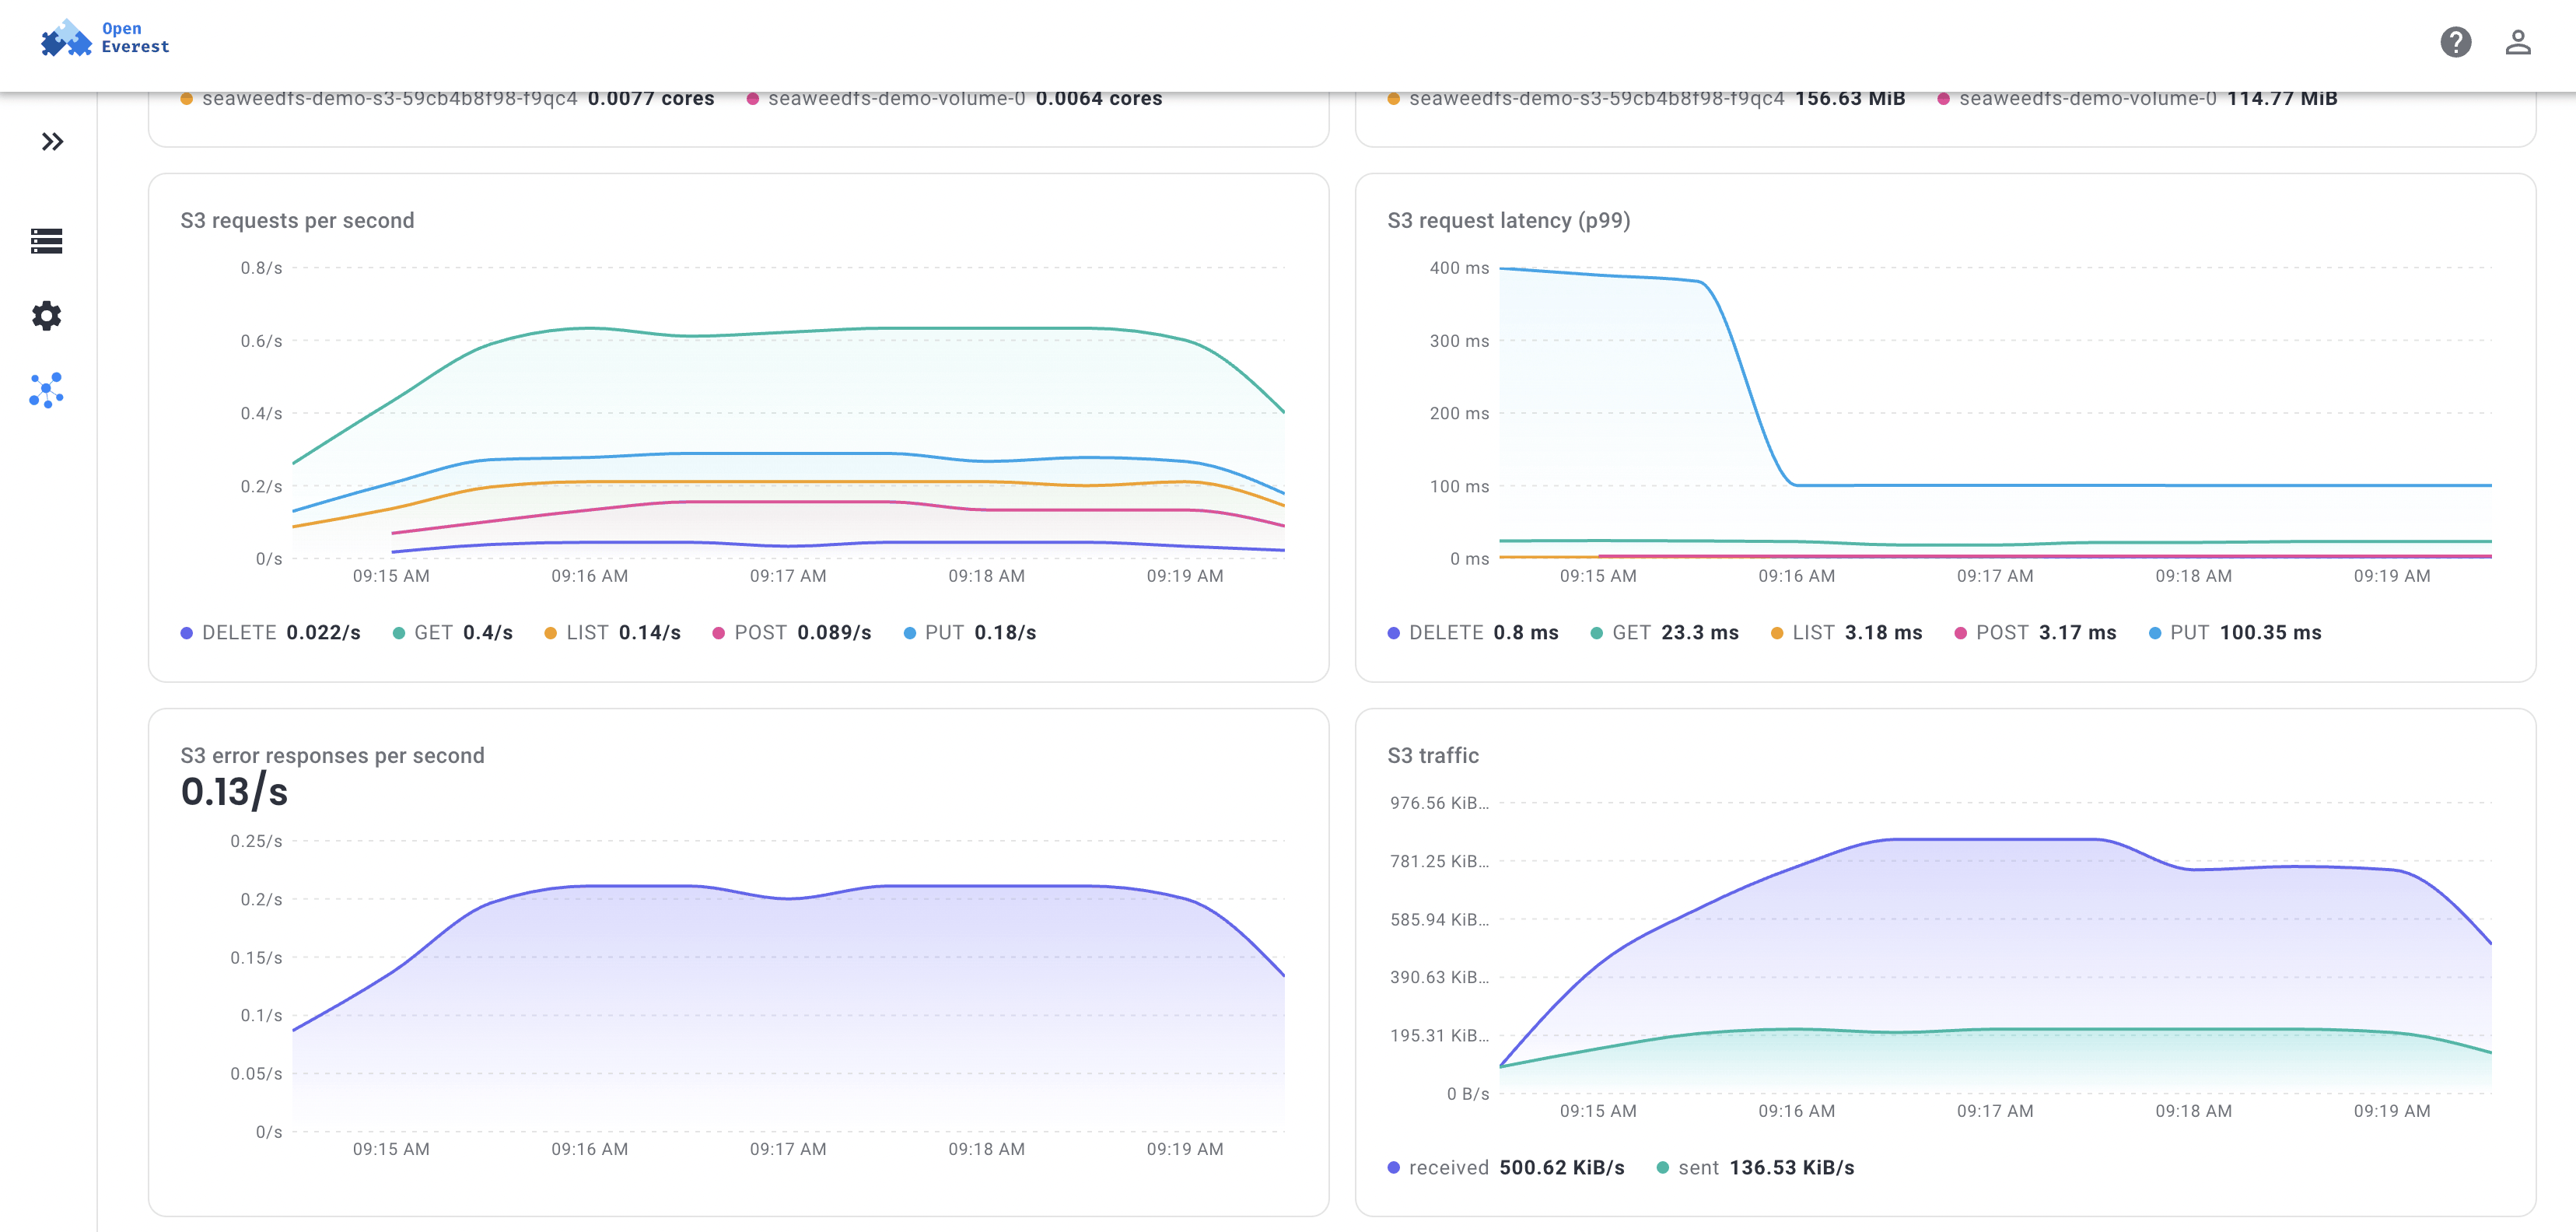The width and height of the screenshot is (2576, 1232).
Task: Toggle LIST 3.18 ms latency legend entry
Action: click(x=1846, y=633)
